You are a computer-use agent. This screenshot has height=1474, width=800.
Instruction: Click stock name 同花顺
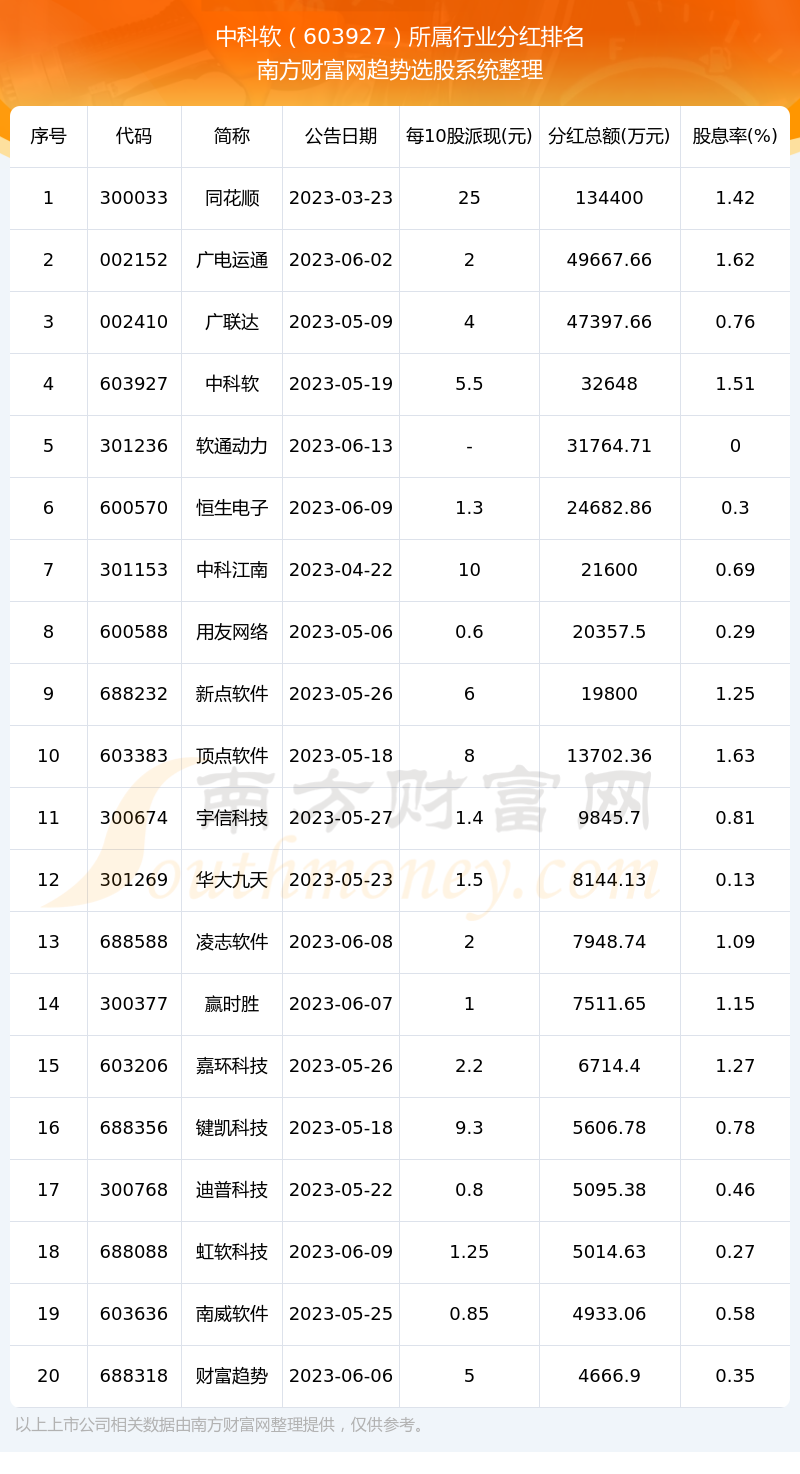[x=232, y=198]
